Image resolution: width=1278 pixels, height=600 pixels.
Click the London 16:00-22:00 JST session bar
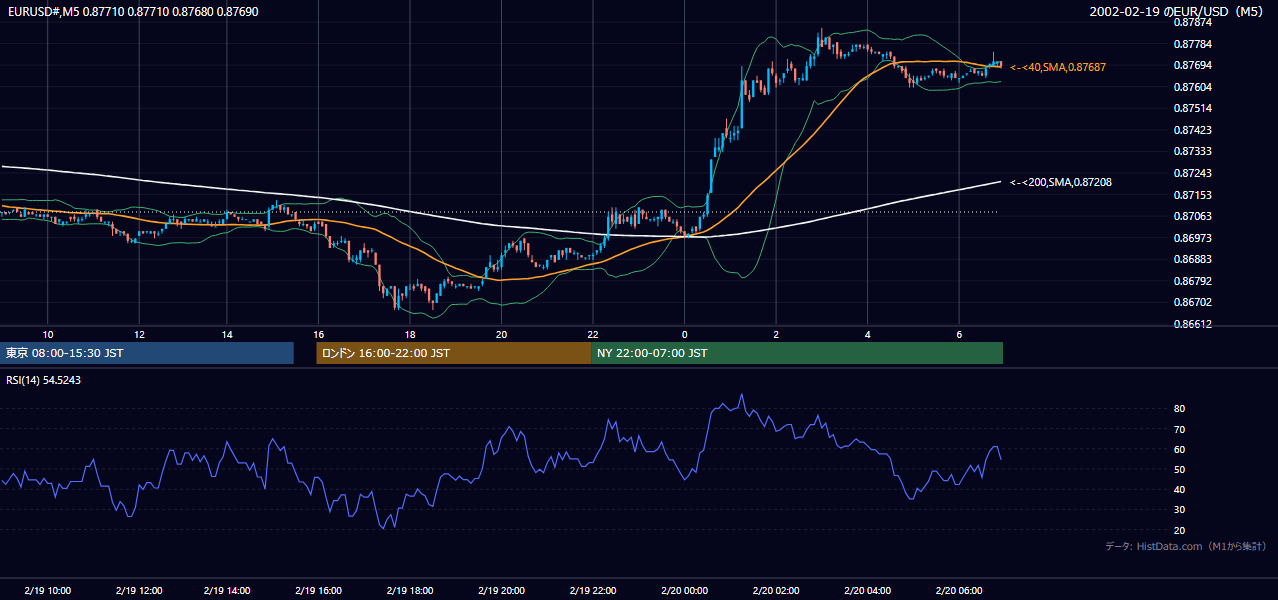click(453, 353)
